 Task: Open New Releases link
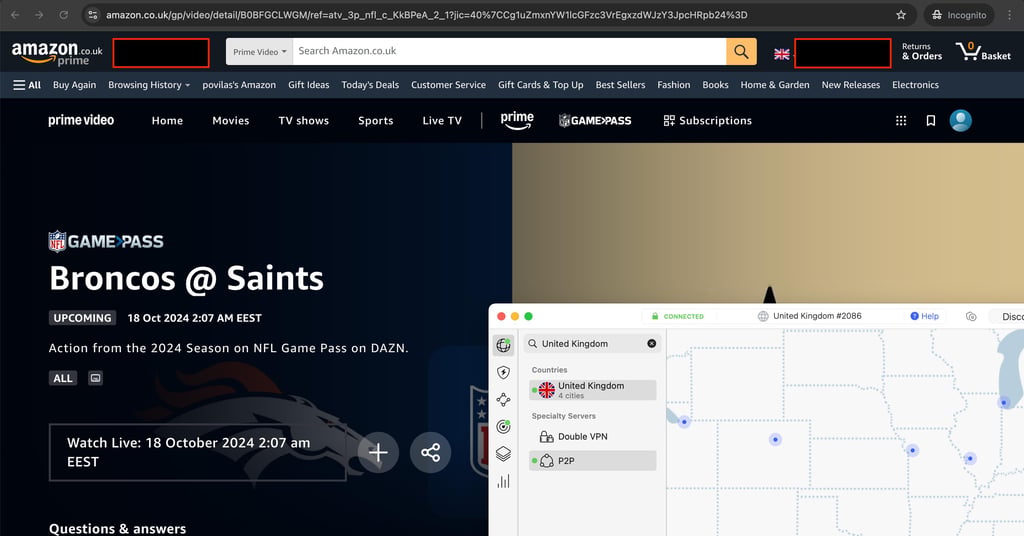tap(850, 85)
